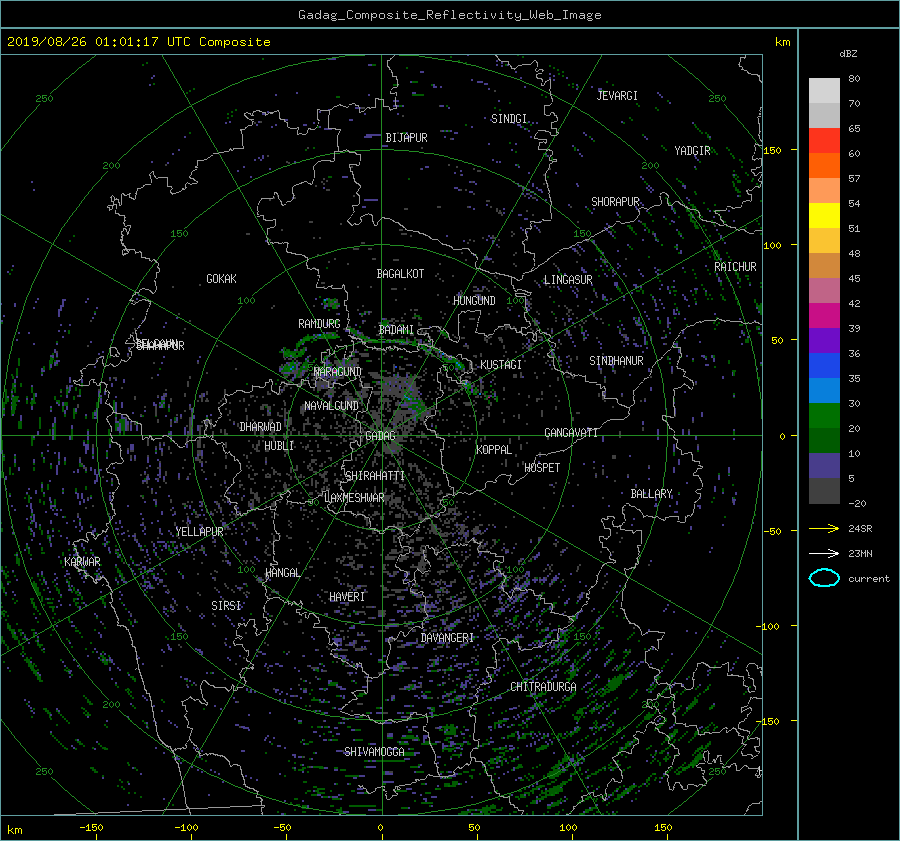Click the 2019/08/26 01:01:17 UTC Composite timestamp

[138, 42]
